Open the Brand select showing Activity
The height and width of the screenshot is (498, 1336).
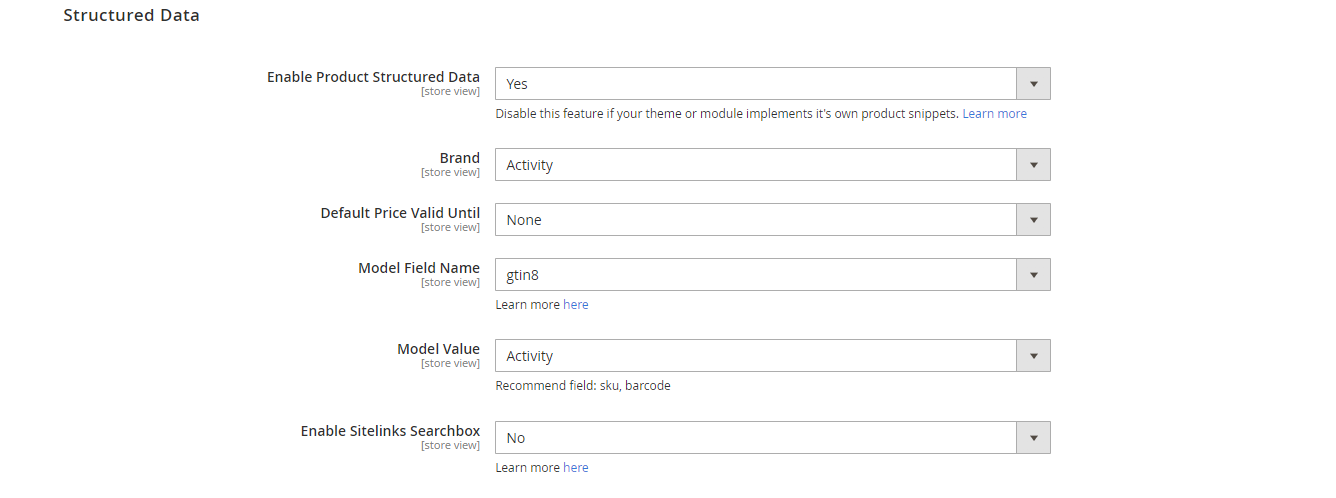click(755, 165)
